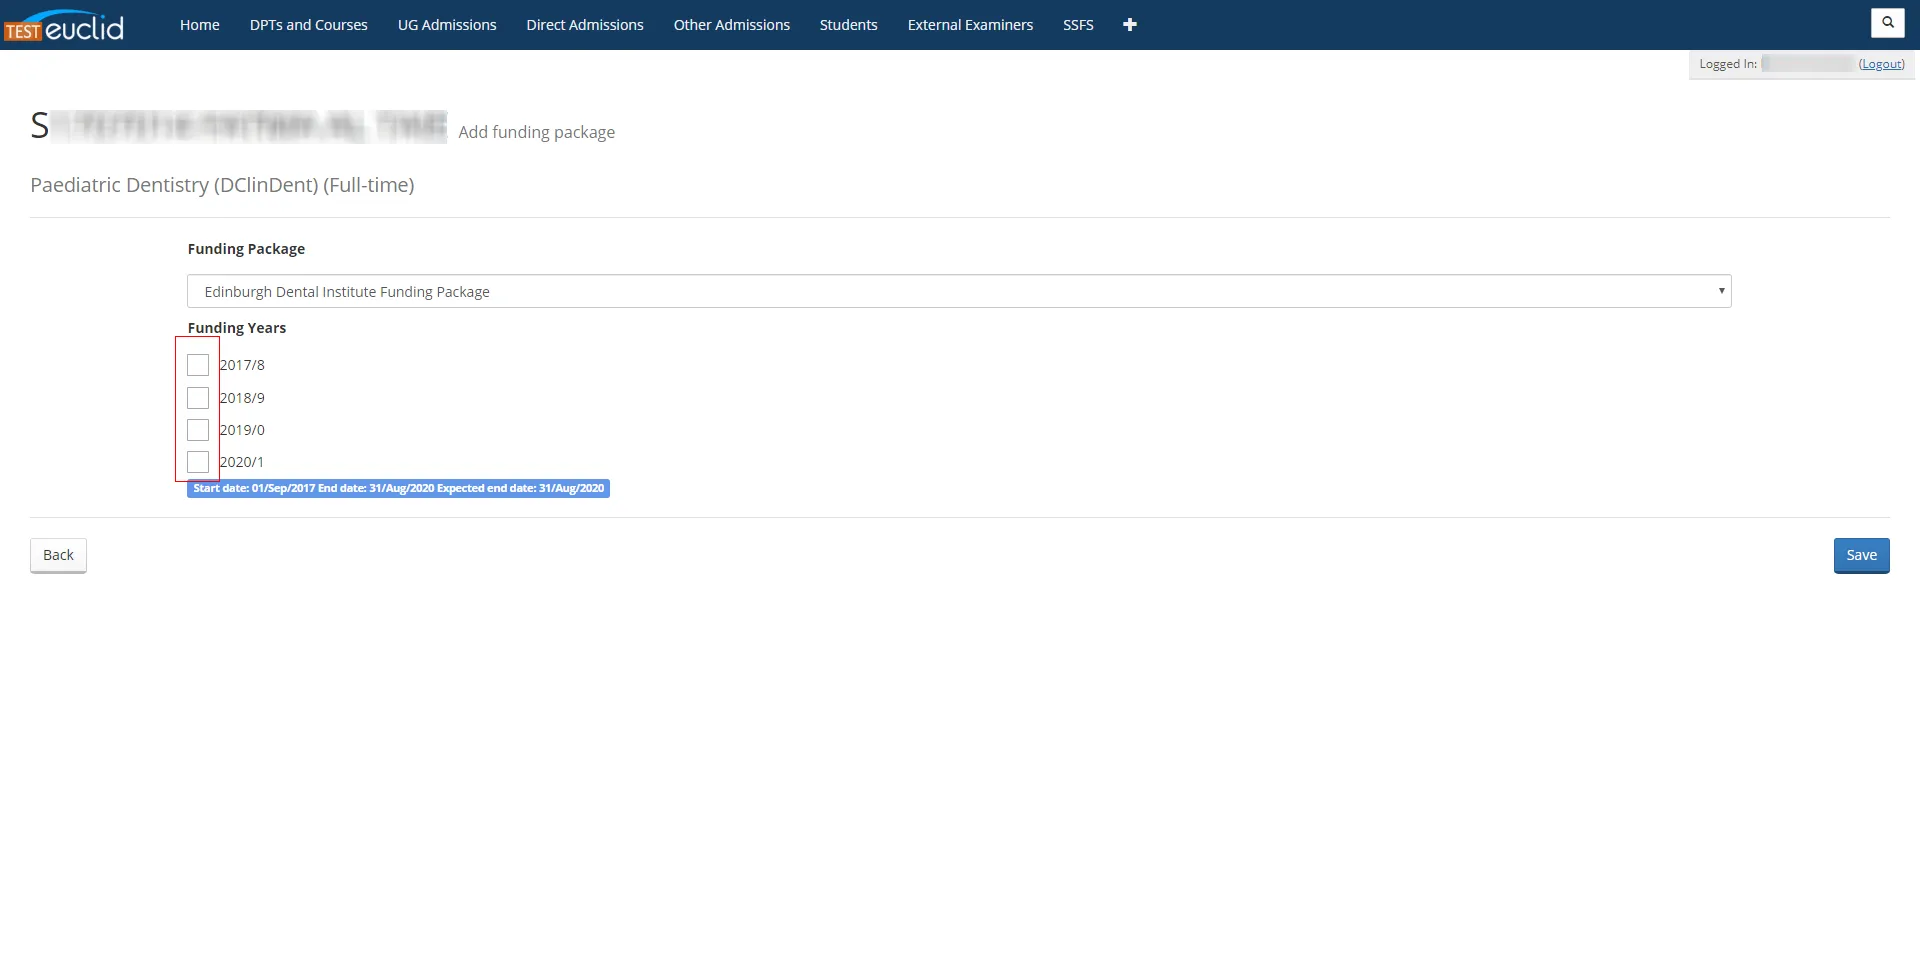Open the DPTs and Courses menu
Screen dimensions: 1920x969
pos(308,25)
